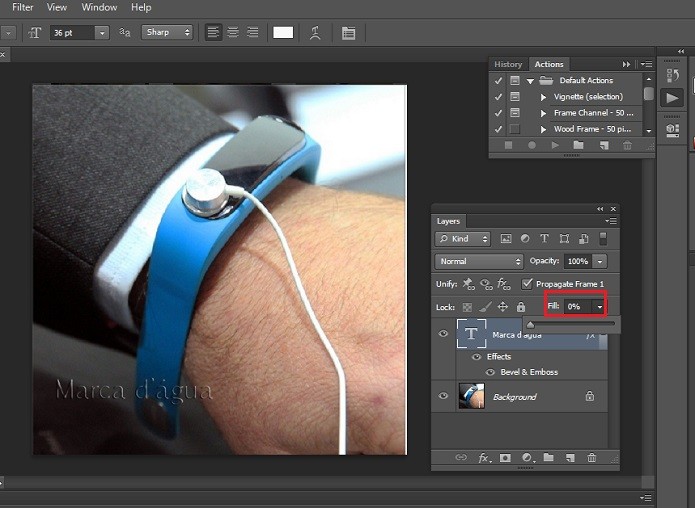Image resolution: width=695 pixels, height=508 pixels.
Task: Hide the Background layer
Action: tap(443, 395)
